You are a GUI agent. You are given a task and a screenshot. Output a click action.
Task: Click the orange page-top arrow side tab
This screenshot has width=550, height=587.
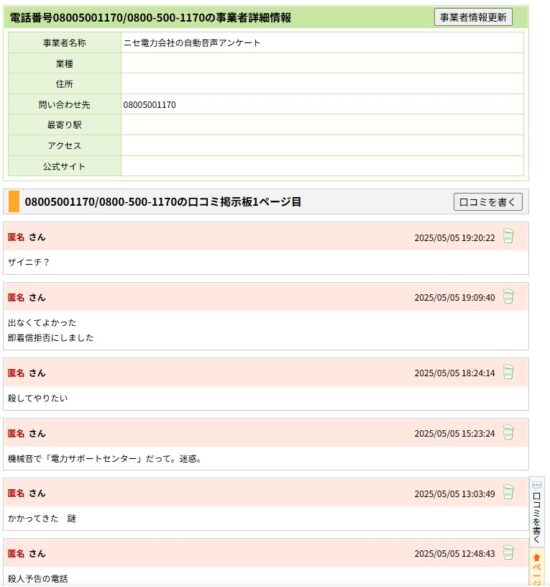(537, 567)
